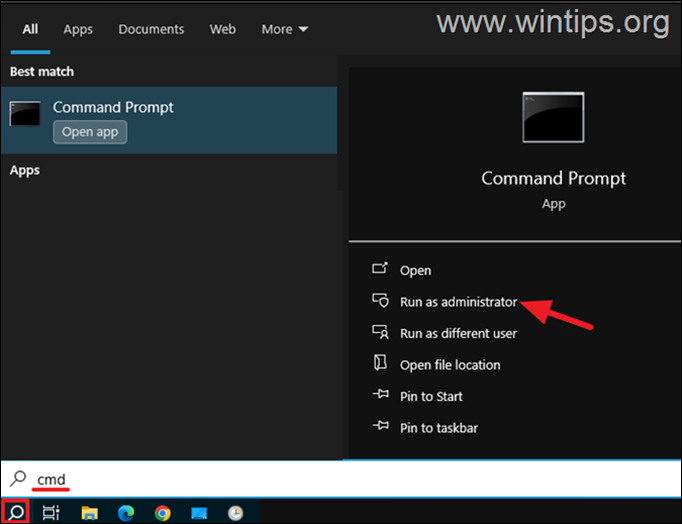Choose Pin to Start
Screen dimensions: 682x524
[x=431, y=396]
